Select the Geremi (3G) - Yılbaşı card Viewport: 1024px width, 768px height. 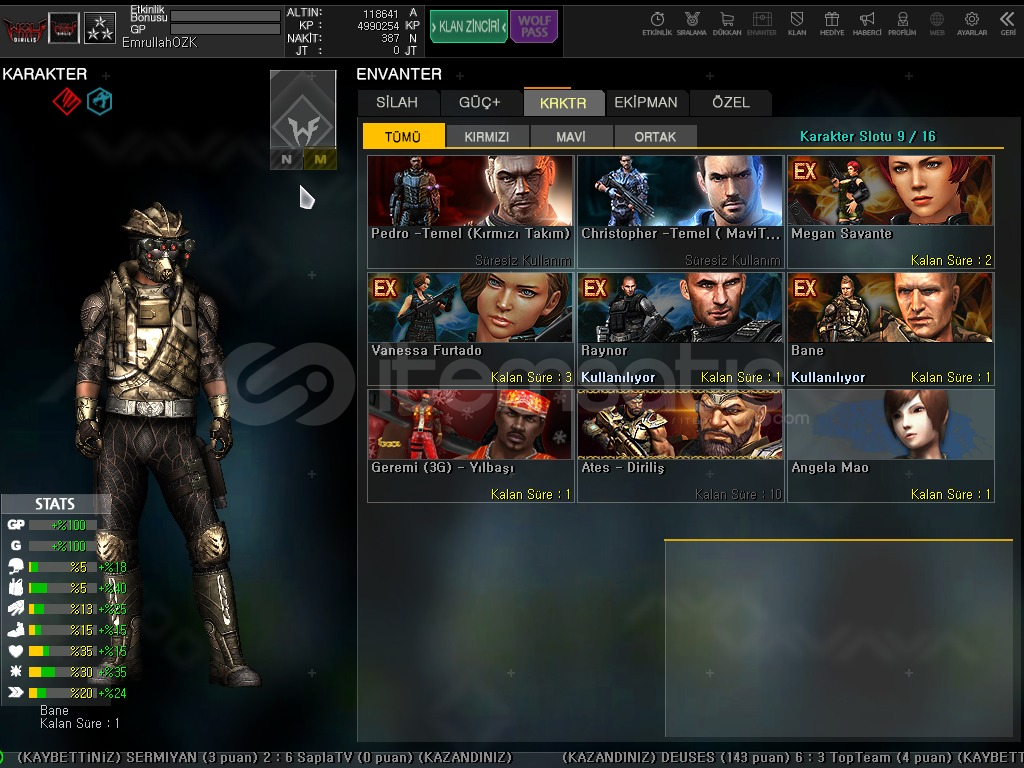471,446
